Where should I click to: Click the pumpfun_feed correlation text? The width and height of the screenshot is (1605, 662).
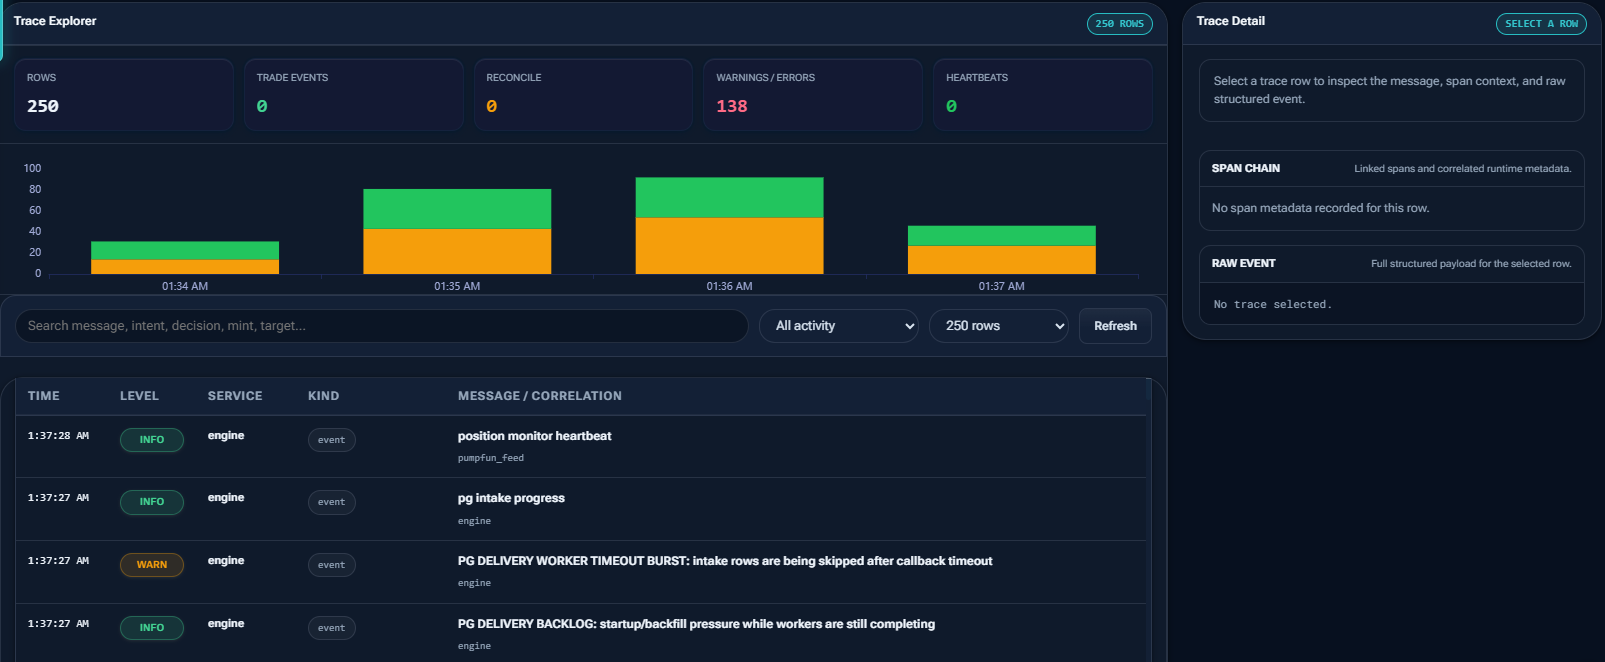click(491, 458)
